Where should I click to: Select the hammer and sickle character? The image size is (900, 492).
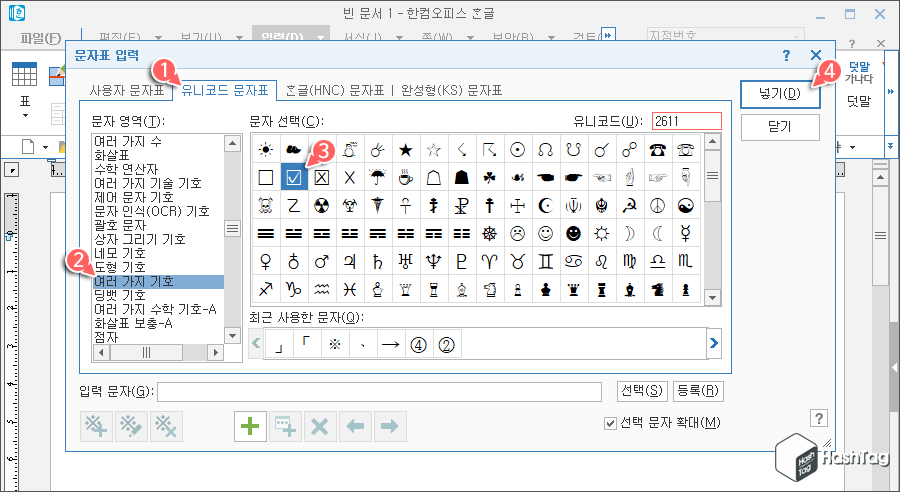point(630,206)
